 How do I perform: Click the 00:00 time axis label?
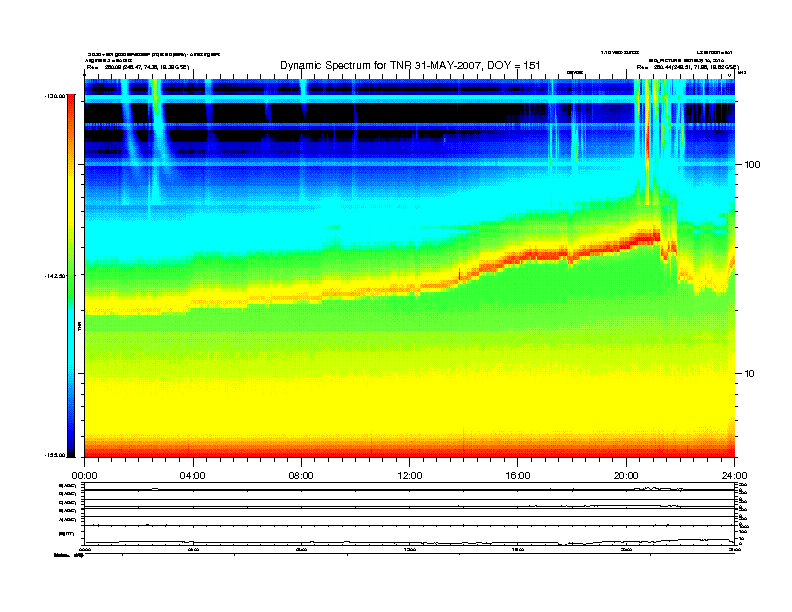(84, 476)
